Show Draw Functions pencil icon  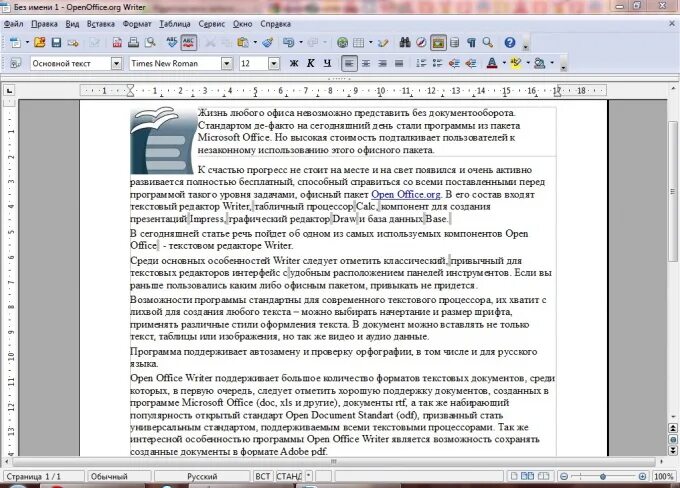coord(383,43)
